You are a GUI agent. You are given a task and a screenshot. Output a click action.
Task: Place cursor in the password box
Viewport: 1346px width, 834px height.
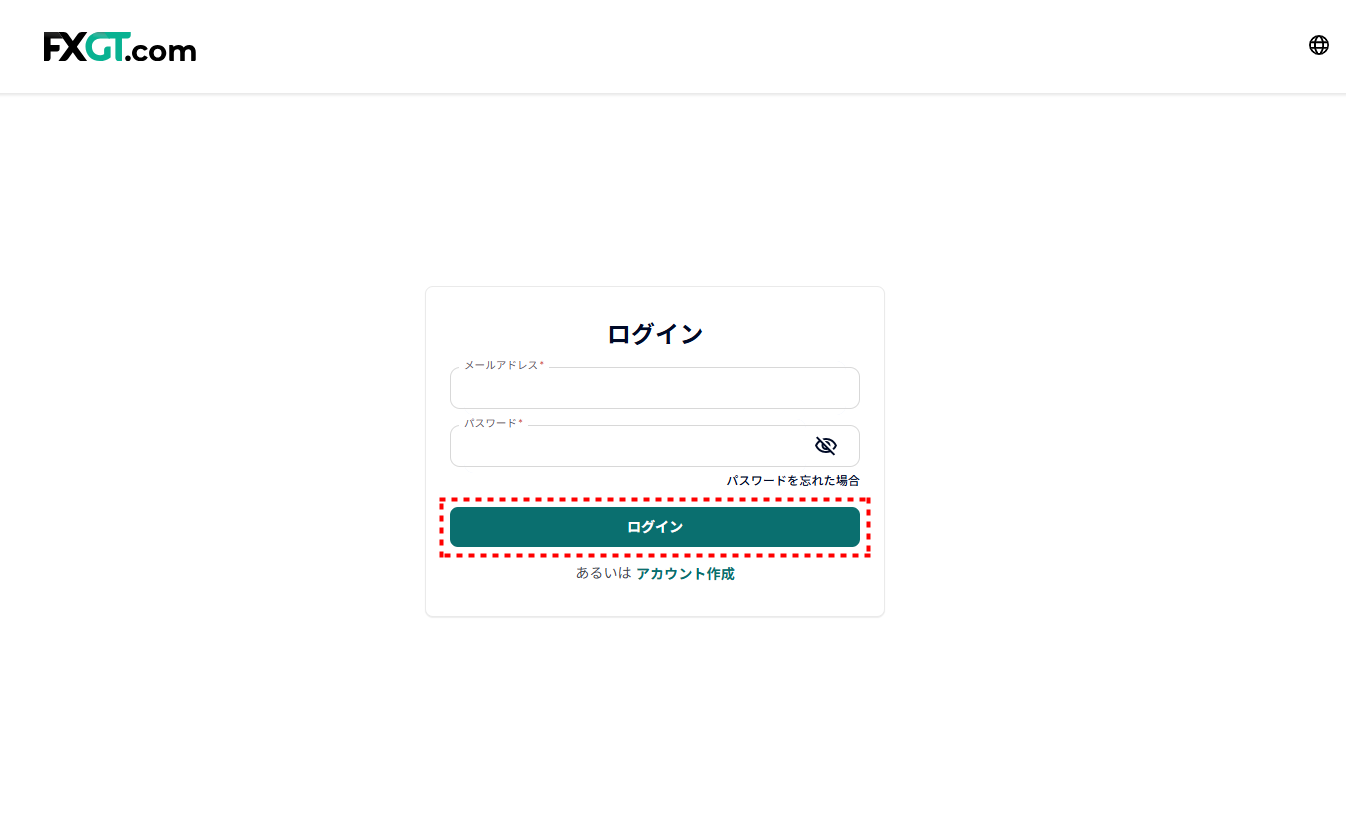(630, 447)
